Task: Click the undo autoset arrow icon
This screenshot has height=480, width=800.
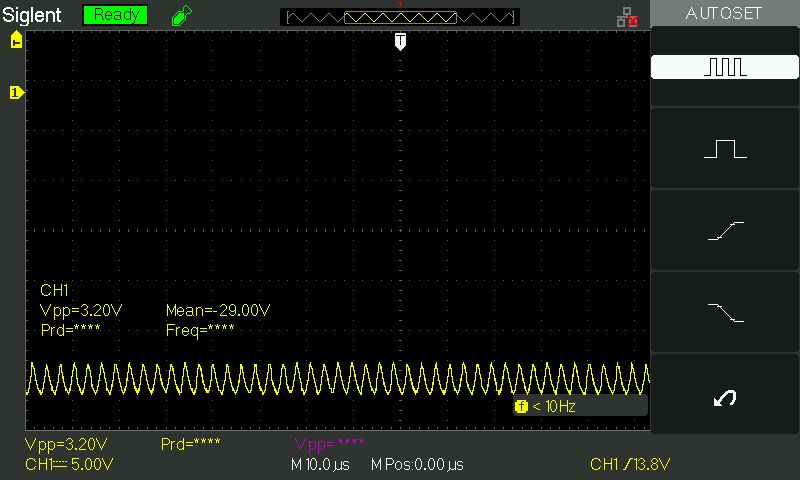Action: pyautogui.click(x=724, y=397)
